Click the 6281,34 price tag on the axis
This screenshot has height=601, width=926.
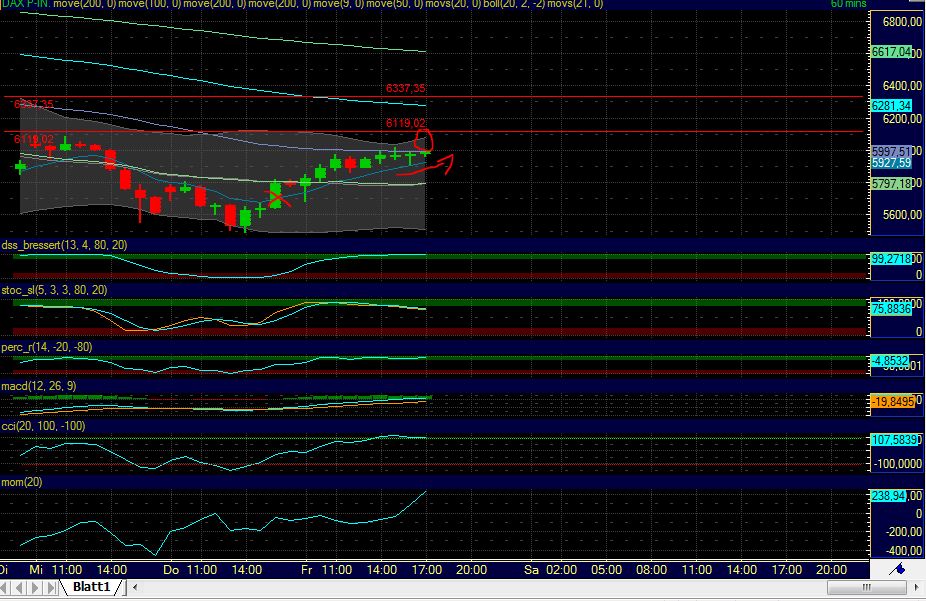point(891,106)
